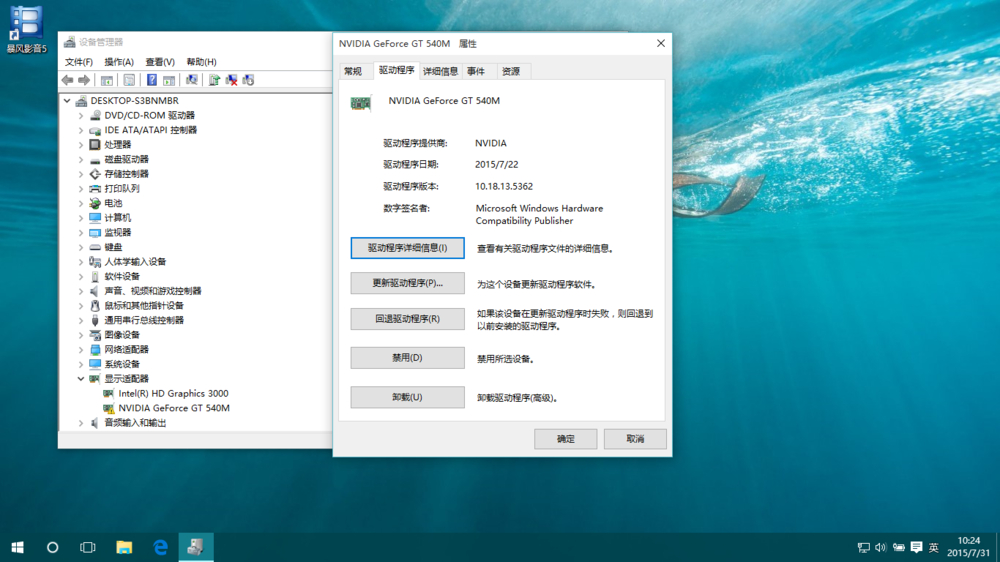Viewport: 1000px width, 562px height.
Task: Expand the IDE ATA/ATAPI 控制器 node
Action: 81,130
